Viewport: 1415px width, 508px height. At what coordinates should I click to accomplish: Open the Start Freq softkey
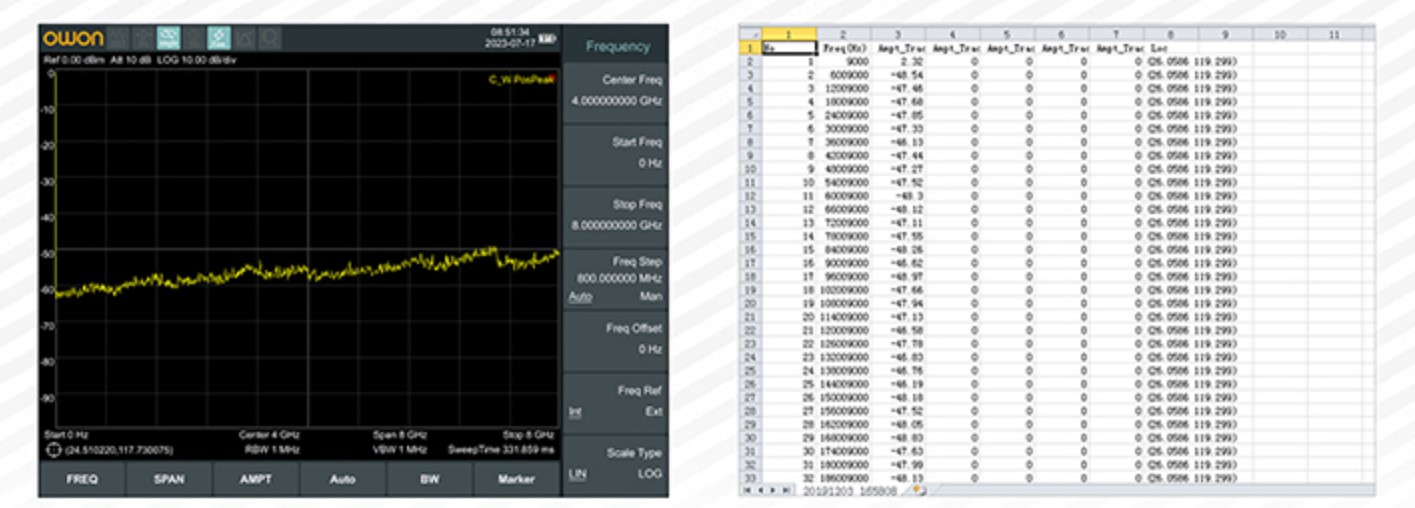(617, 153)
